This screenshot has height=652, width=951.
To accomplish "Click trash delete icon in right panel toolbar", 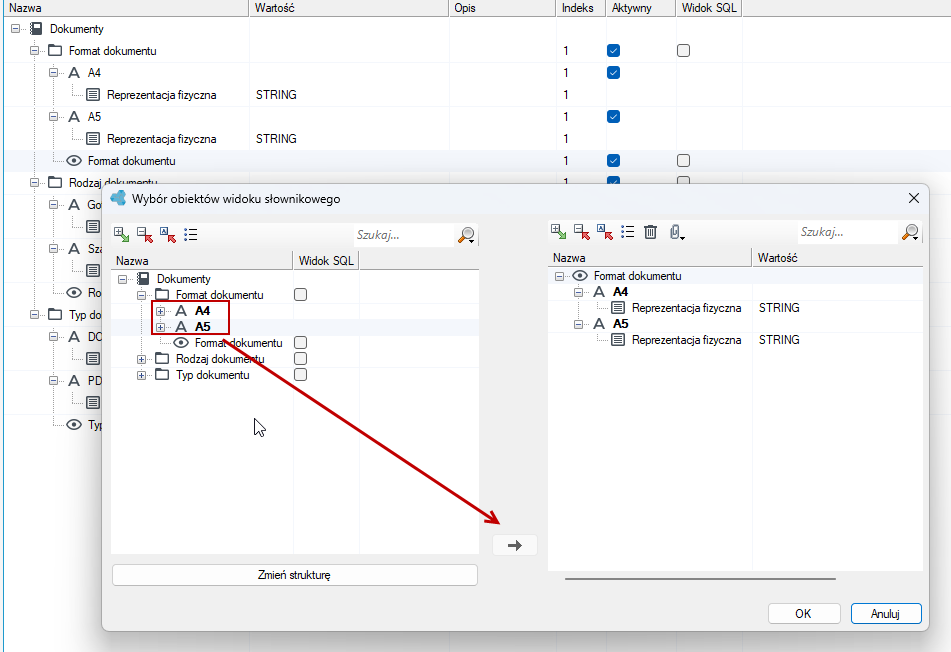I will (650, 232).
